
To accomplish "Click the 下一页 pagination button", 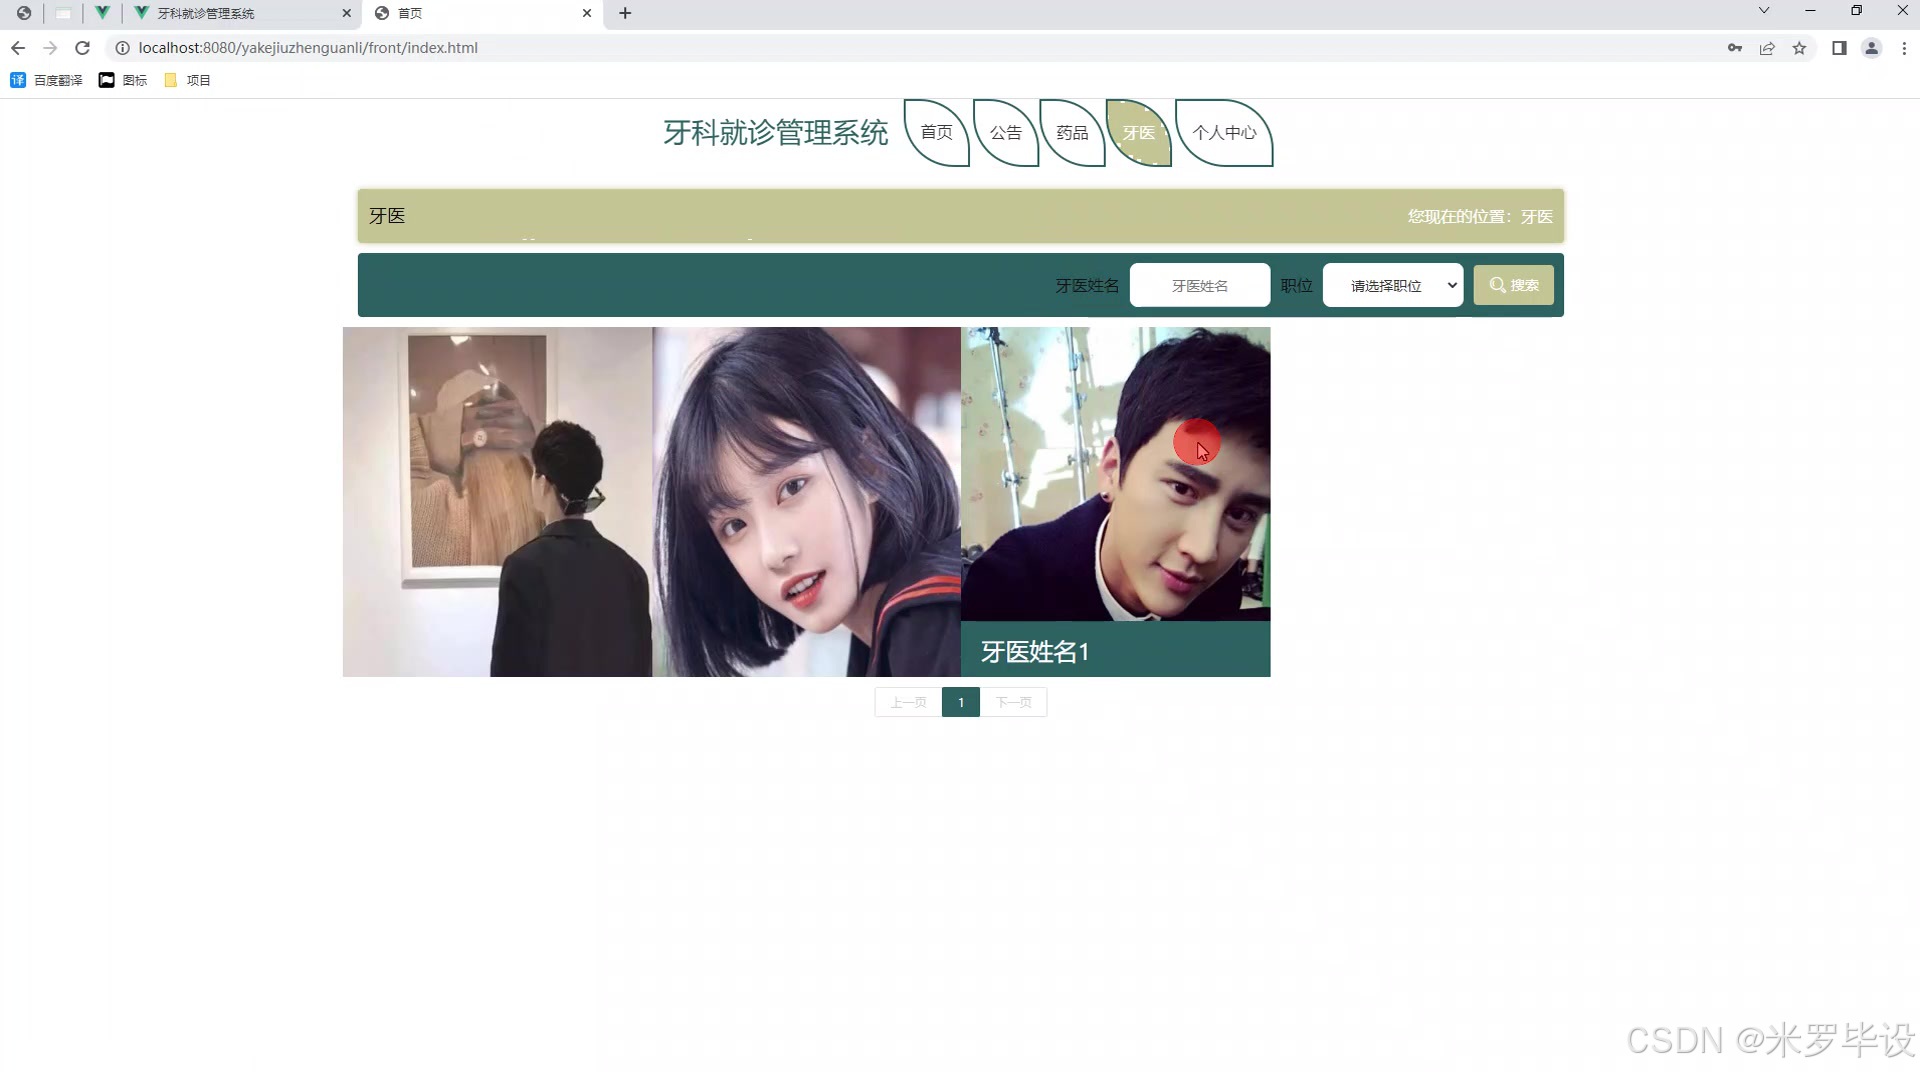I will click(x=1013, y=702).
